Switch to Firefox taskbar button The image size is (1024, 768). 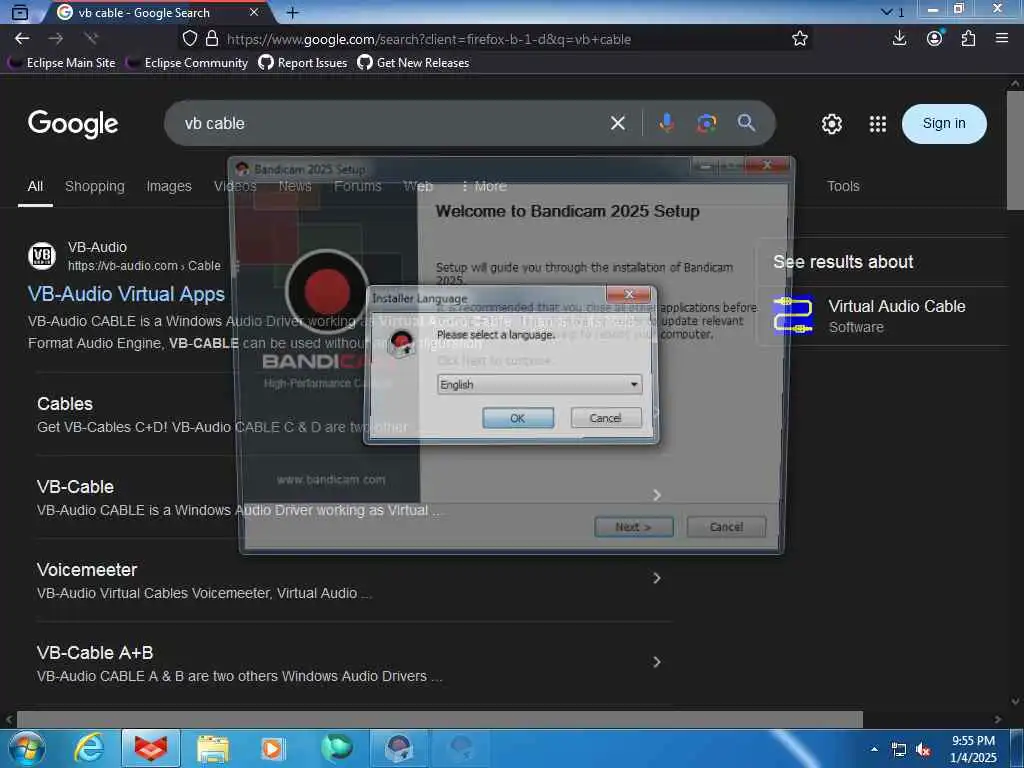pos(151,748)
